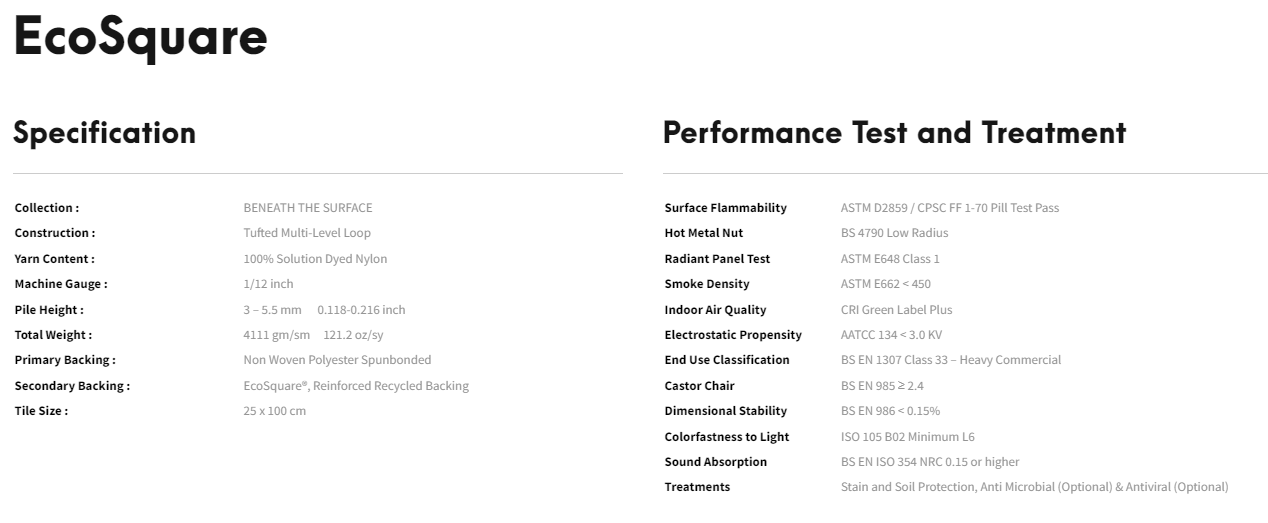Click 100% Solution Dyed Nylon text

pos(315,259)
